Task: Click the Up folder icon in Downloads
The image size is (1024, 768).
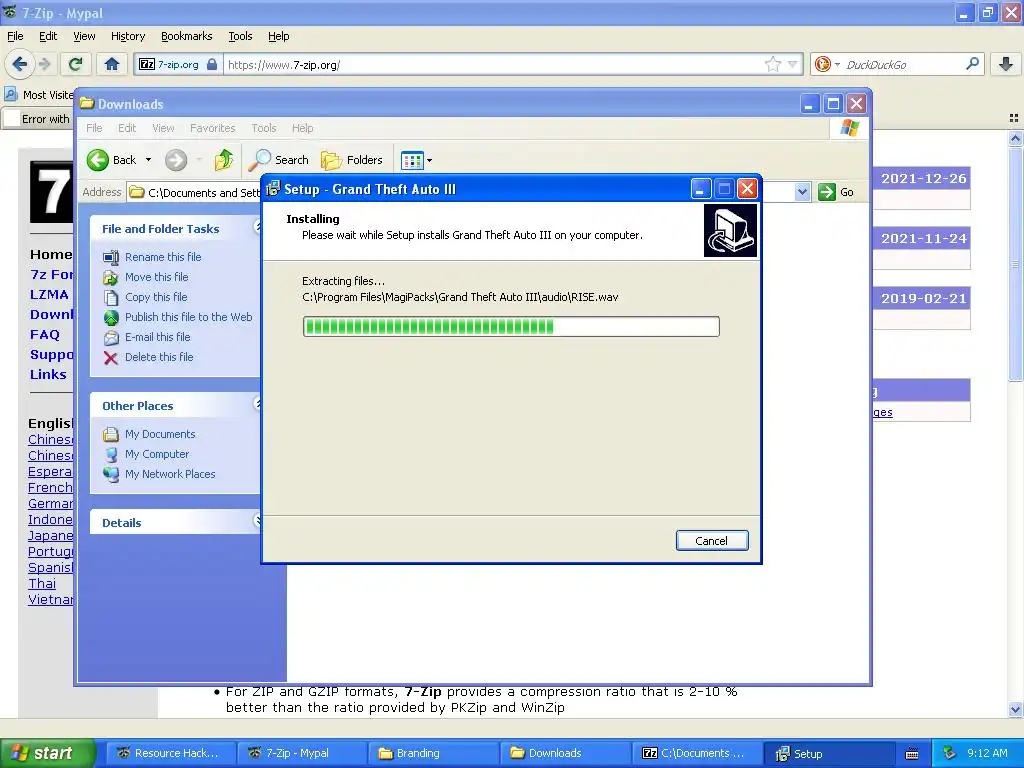Action: (223, 160)
